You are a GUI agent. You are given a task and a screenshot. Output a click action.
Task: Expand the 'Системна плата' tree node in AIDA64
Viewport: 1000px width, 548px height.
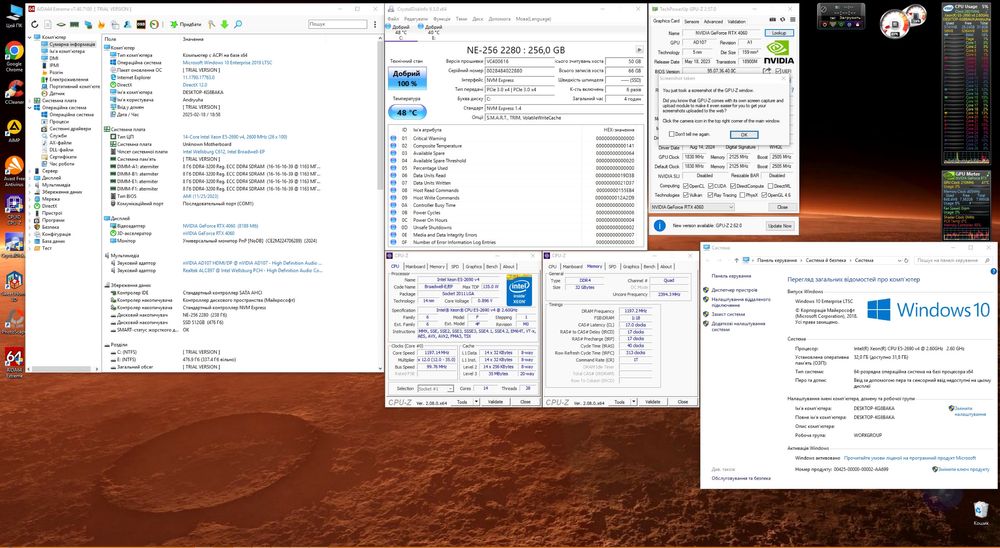(x=30, y=101)
